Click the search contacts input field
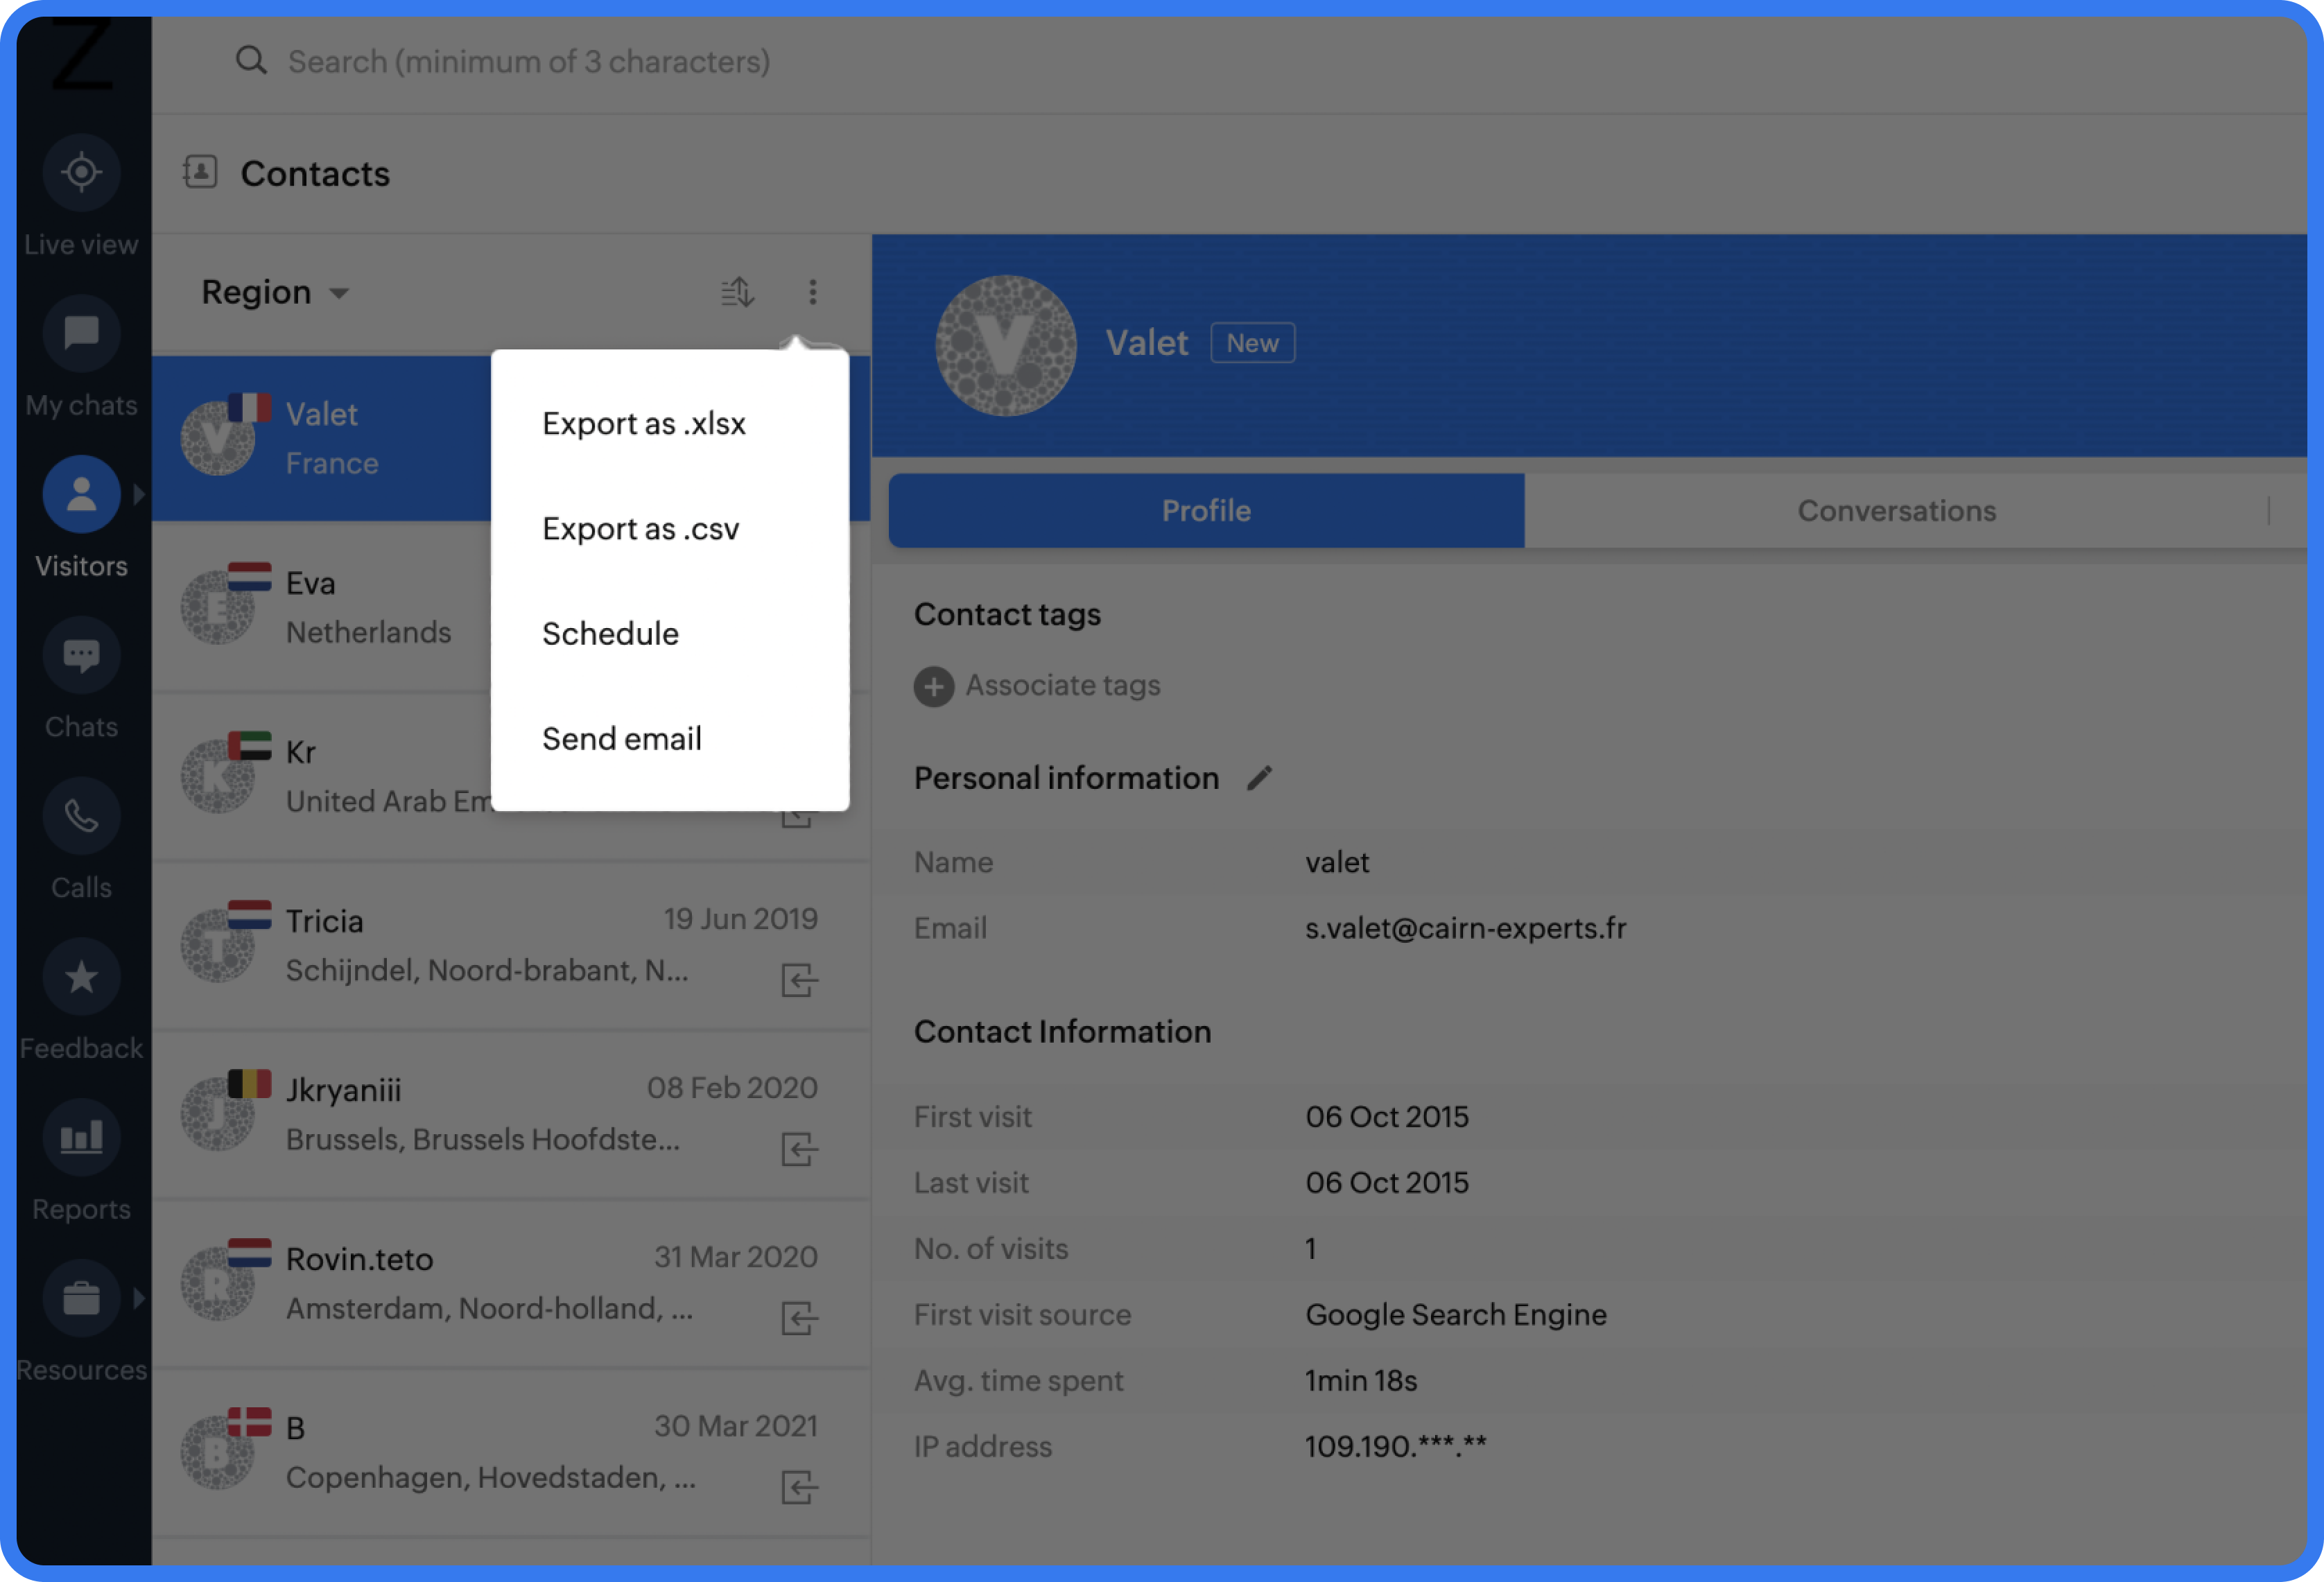This screenshot has height=1582, width=2324. pos(528,62)
